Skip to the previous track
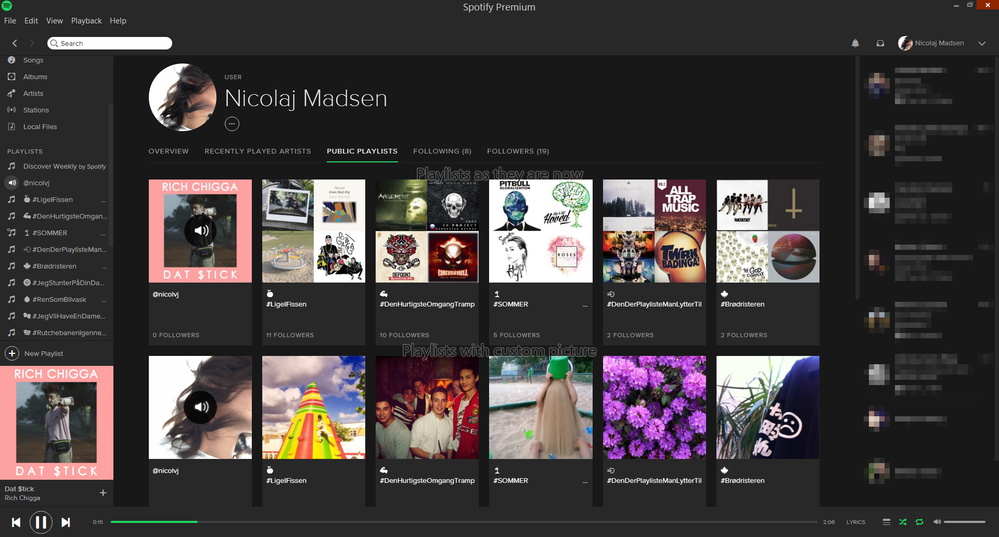The image size is (999, 537). (16, 522)
